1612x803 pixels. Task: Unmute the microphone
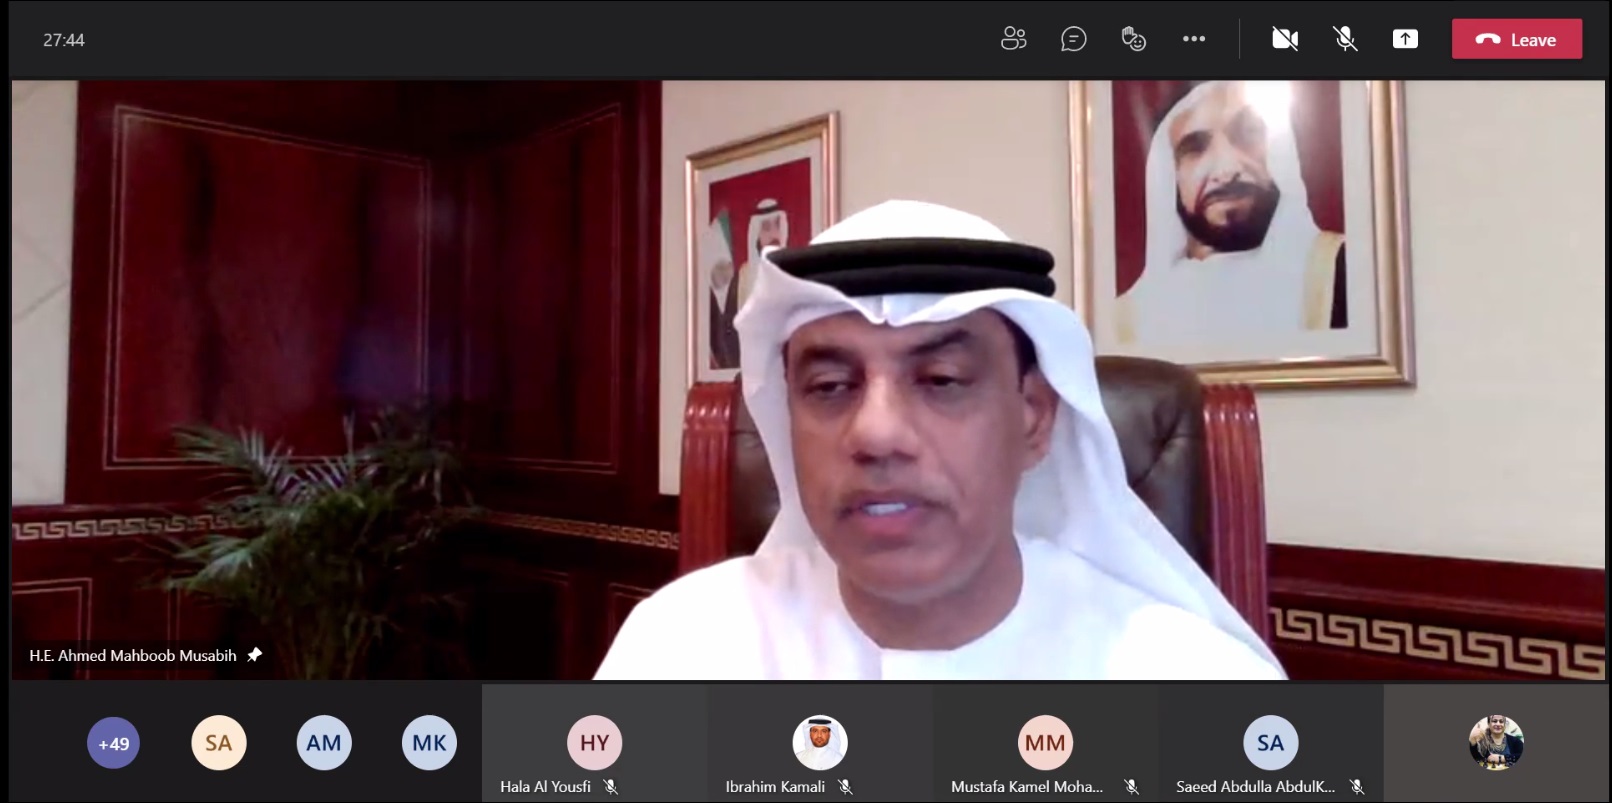[1345, 39]
